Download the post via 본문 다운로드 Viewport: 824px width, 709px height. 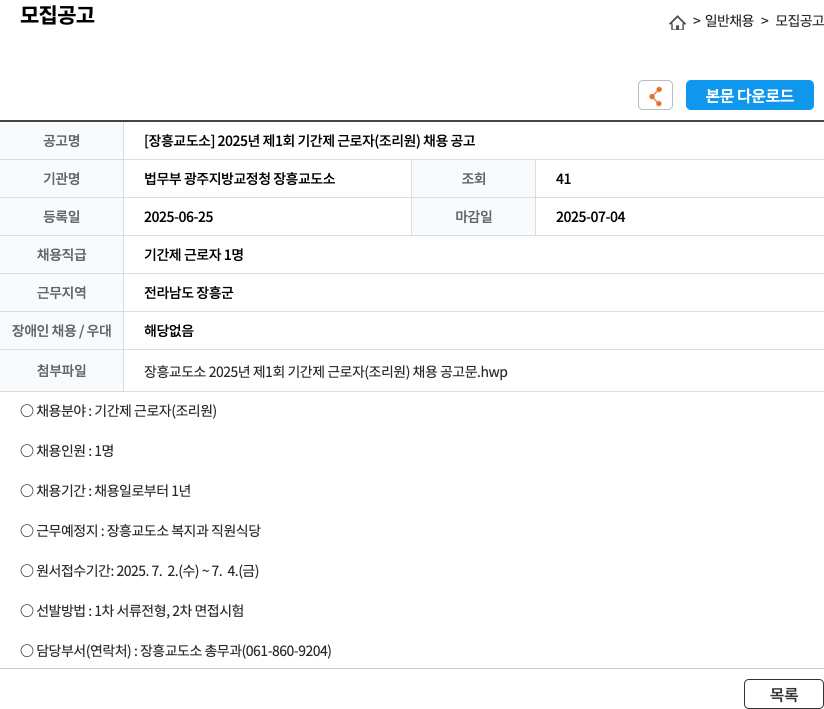pyautogui.click(x=749, y=95)
